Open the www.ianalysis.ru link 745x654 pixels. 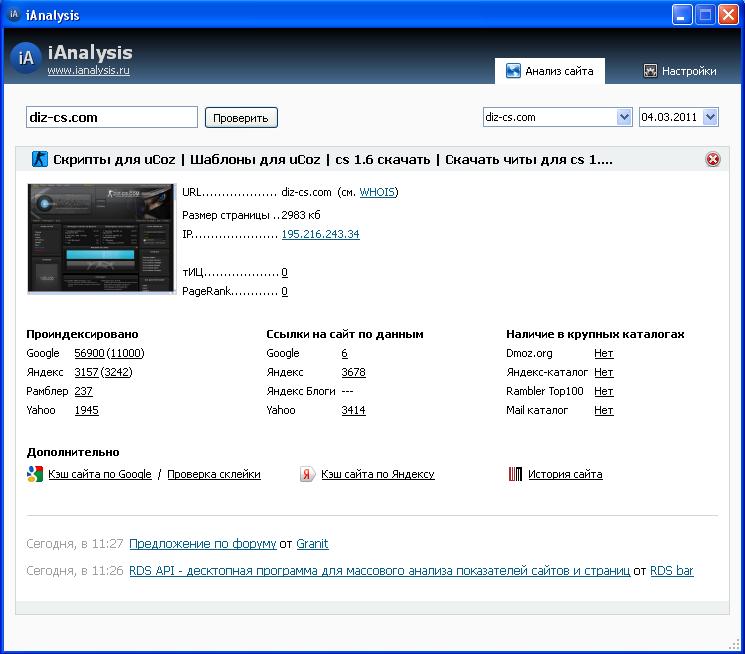(x=89, y=71)
